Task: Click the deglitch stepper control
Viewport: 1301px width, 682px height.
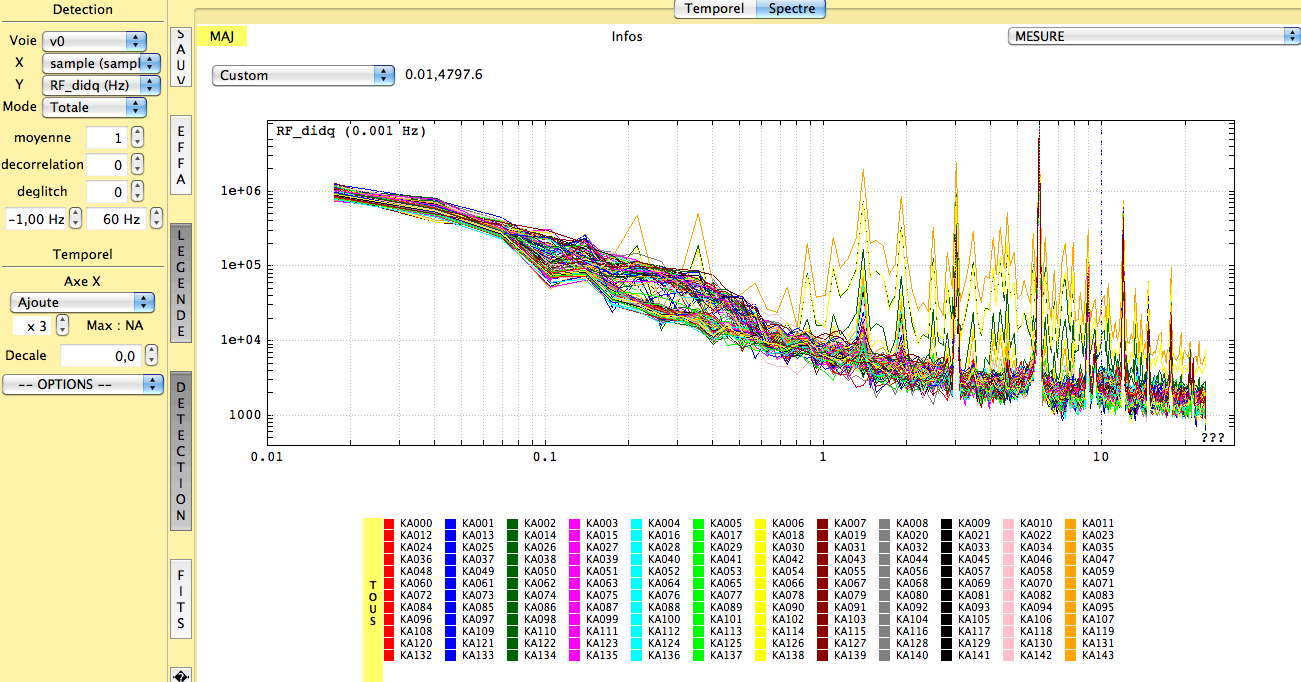Action: [138, 191]
